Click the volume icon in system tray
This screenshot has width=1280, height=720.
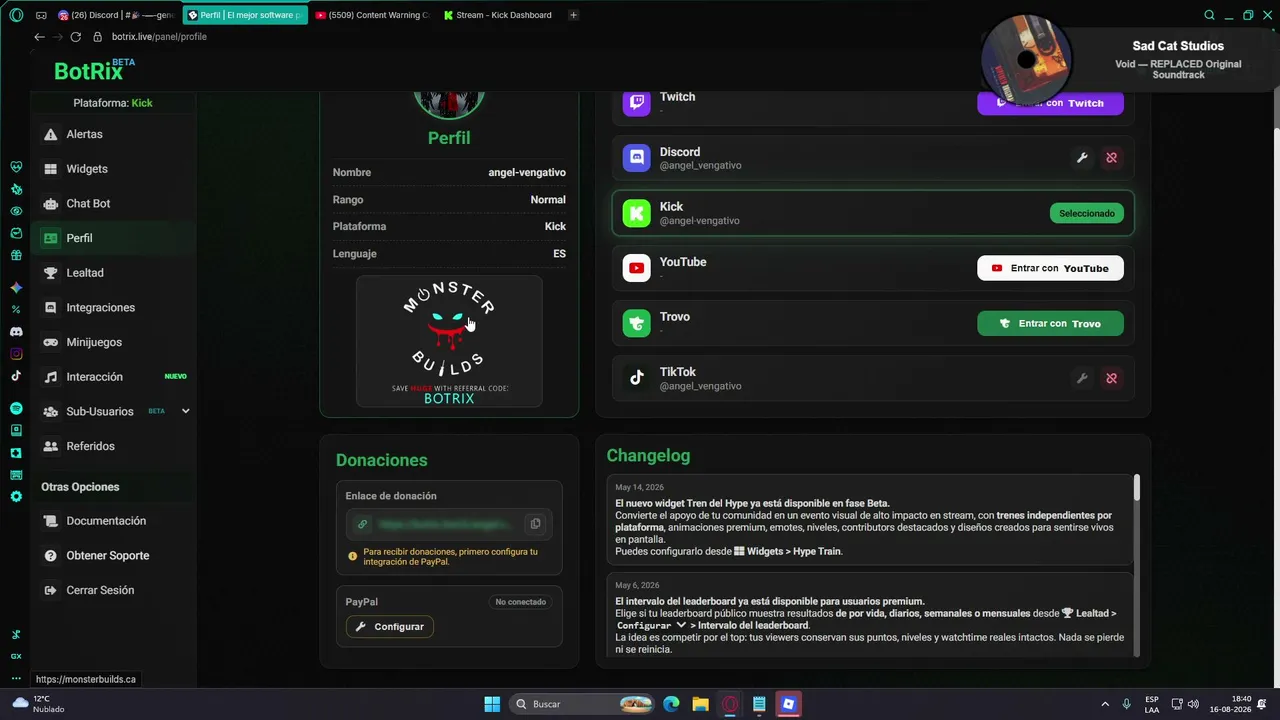point(1193,704)
